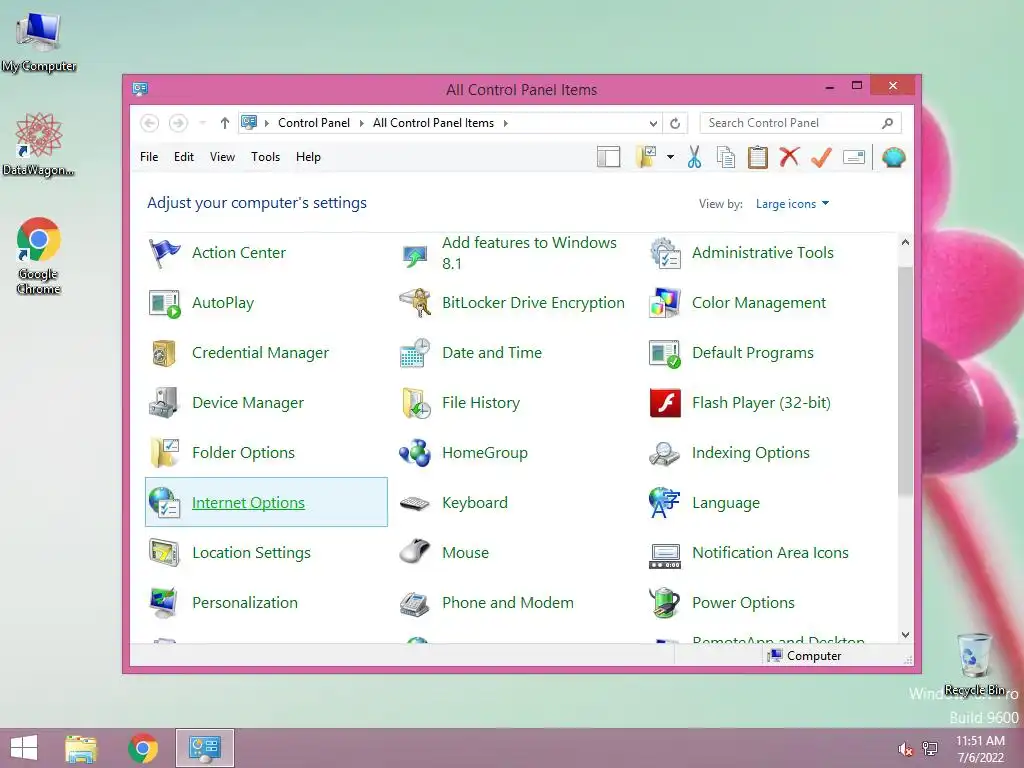This screenshot has height=768, width=1024.
Task: Click the Refresh button in address bar
Action: [x=675, y=123]
